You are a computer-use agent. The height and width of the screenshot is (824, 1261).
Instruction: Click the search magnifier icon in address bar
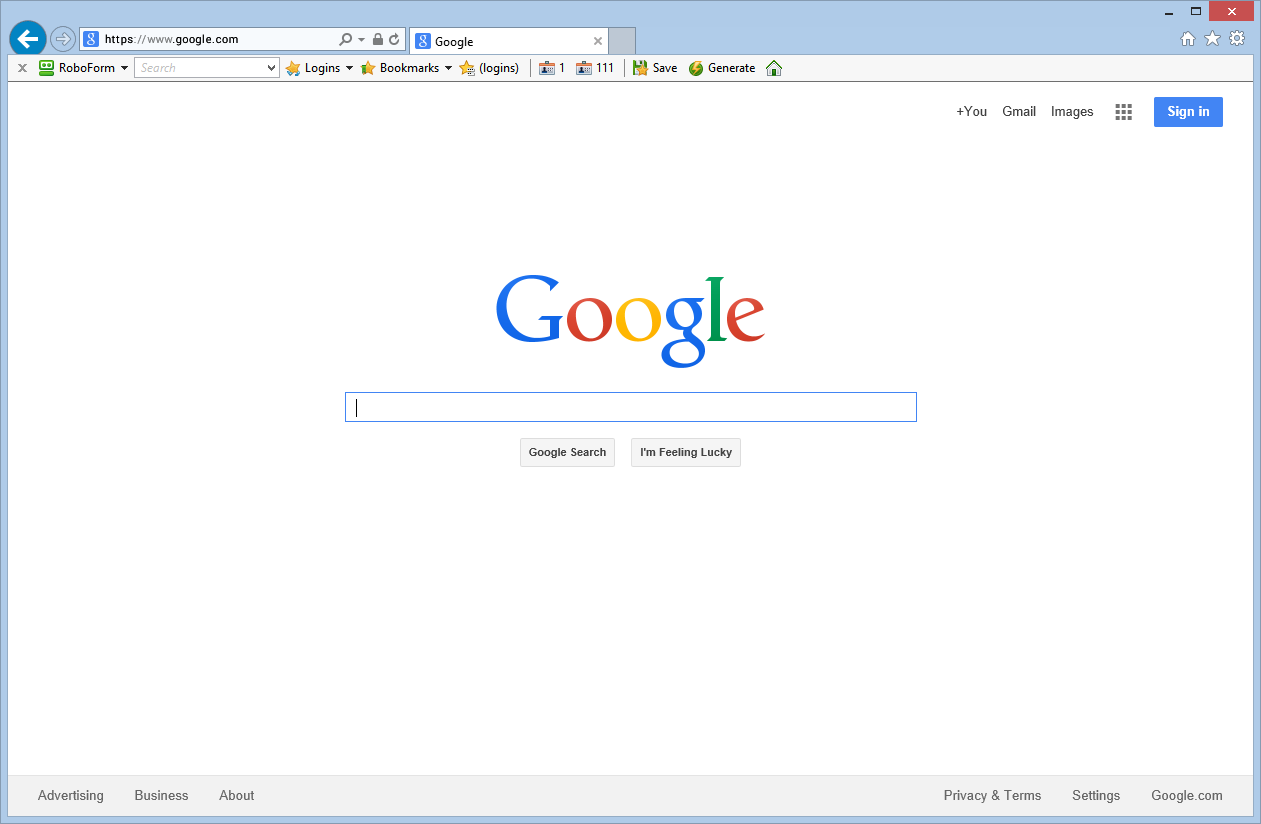coord(346,40)
